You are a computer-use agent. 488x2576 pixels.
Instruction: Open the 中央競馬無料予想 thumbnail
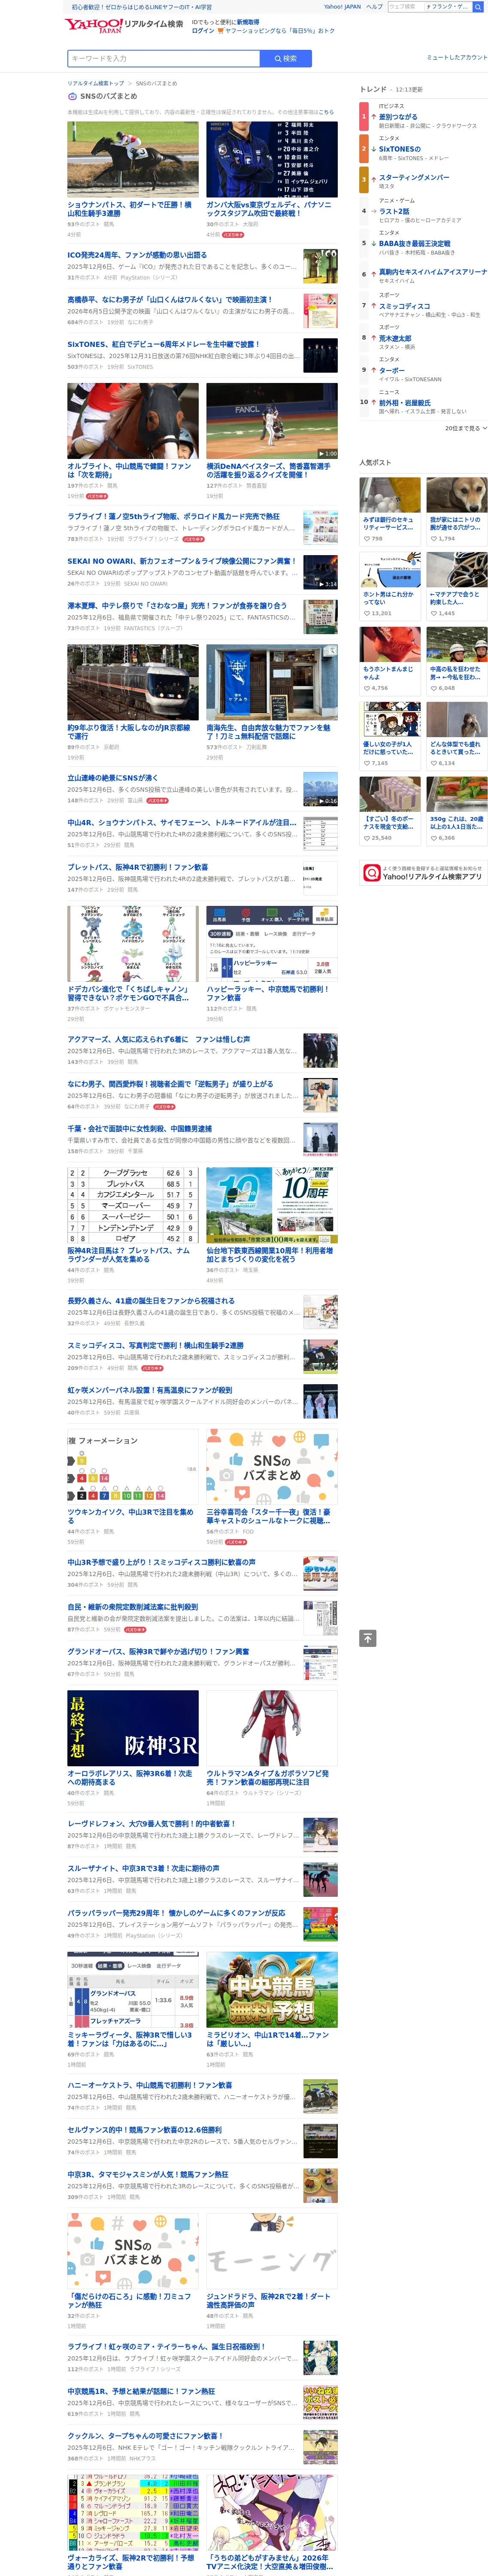tap(272, 1989)
